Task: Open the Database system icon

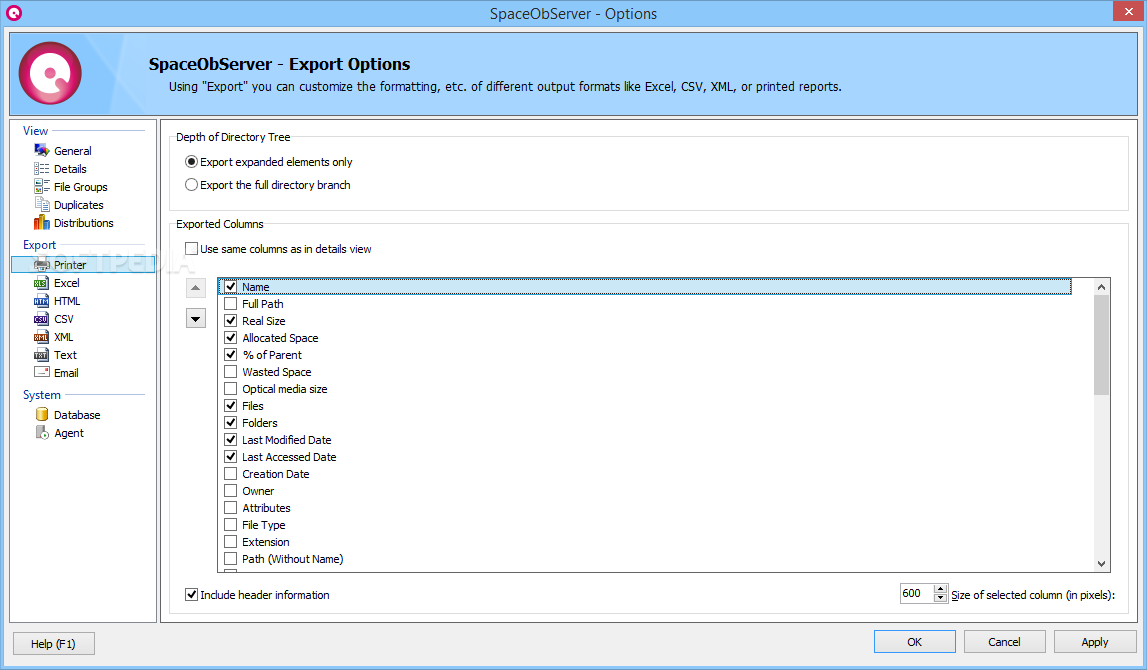Action: tap(42, 415)
